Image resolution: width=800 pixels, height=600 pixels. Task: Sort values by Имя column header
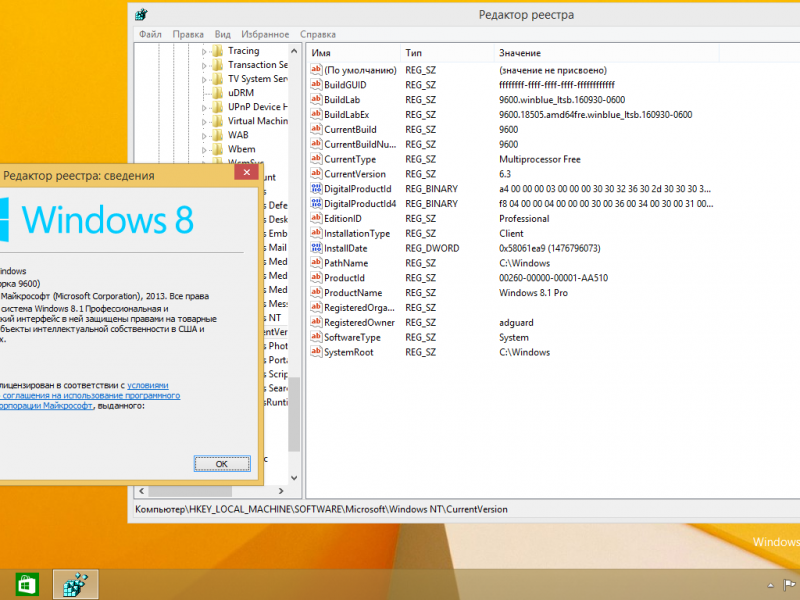[x=354, y=53]
